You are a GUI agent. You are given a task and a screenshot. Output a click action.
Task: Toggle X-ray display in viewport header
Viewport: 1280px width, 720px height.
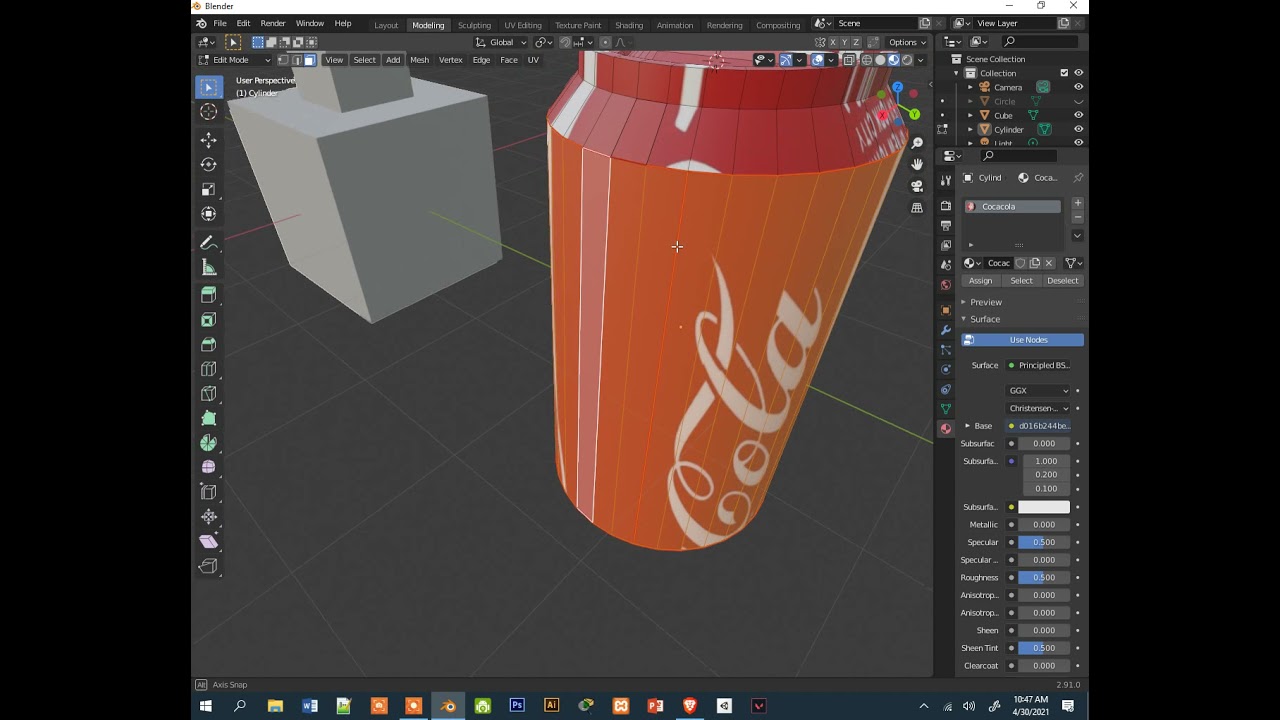click(x=849, y=60)
